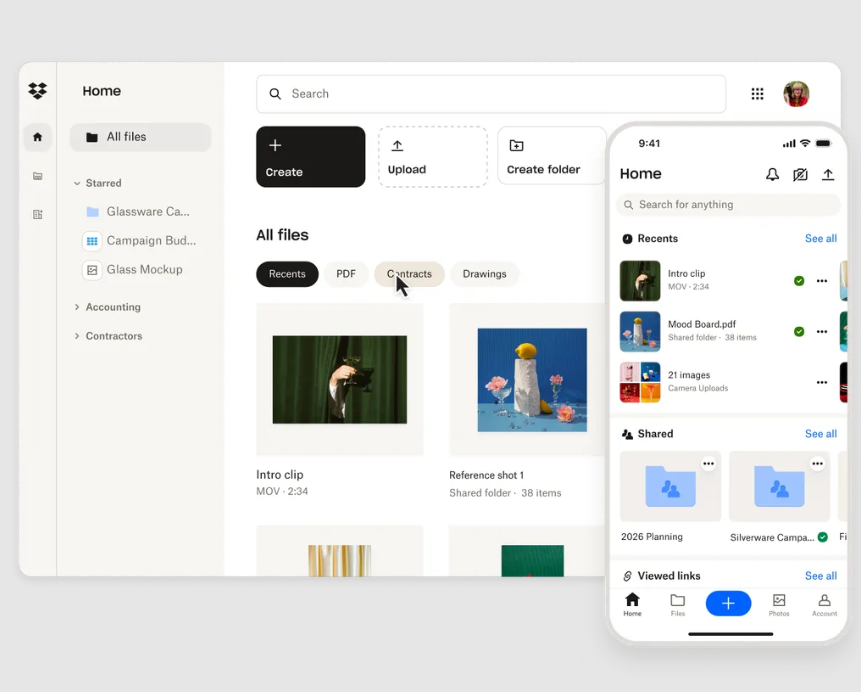Open 21 images collage thumbnail on phone
This screenshot has width=861, height=692.
(x=640, y=382)
